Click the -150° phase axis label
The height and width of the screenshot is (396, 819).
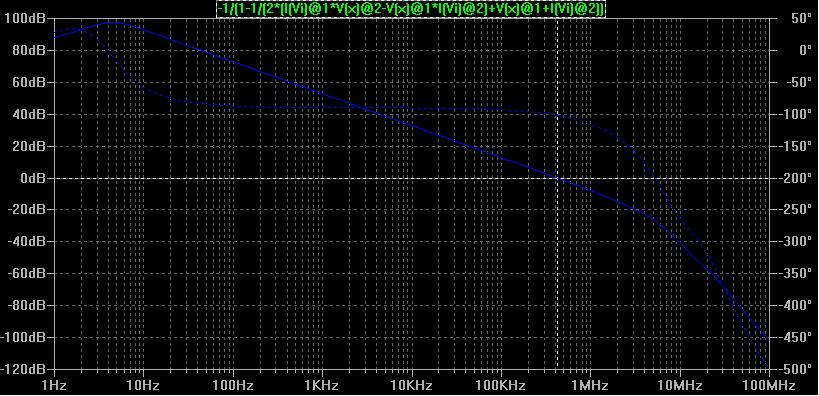tap(795, 146)
